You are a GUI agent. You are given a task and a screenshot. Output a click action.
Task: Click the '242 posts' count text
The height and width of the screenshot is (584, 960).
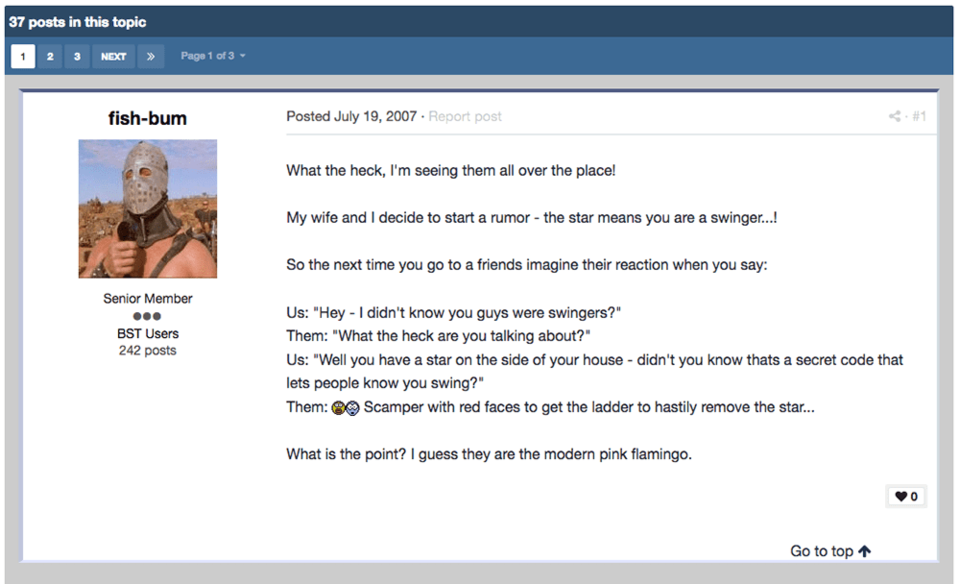coord(148,350)
